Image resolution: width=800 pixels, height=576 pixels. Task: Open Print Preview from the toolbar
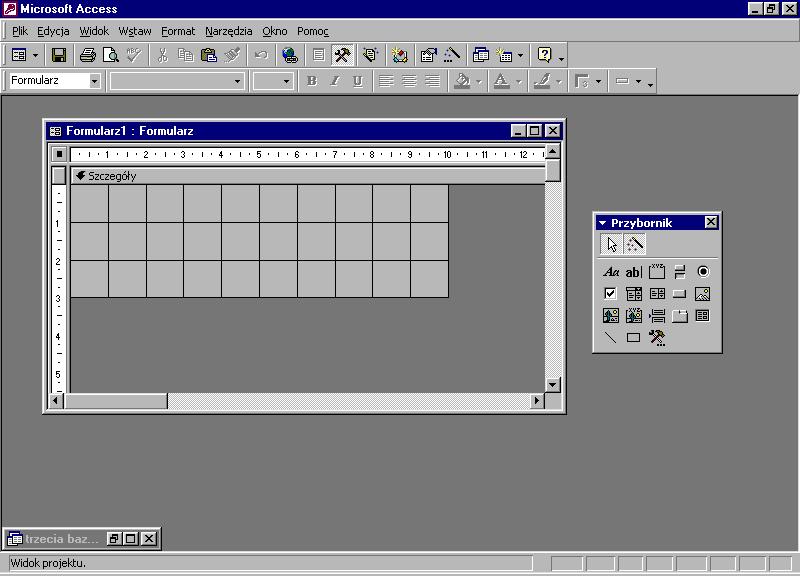(111, 55)
